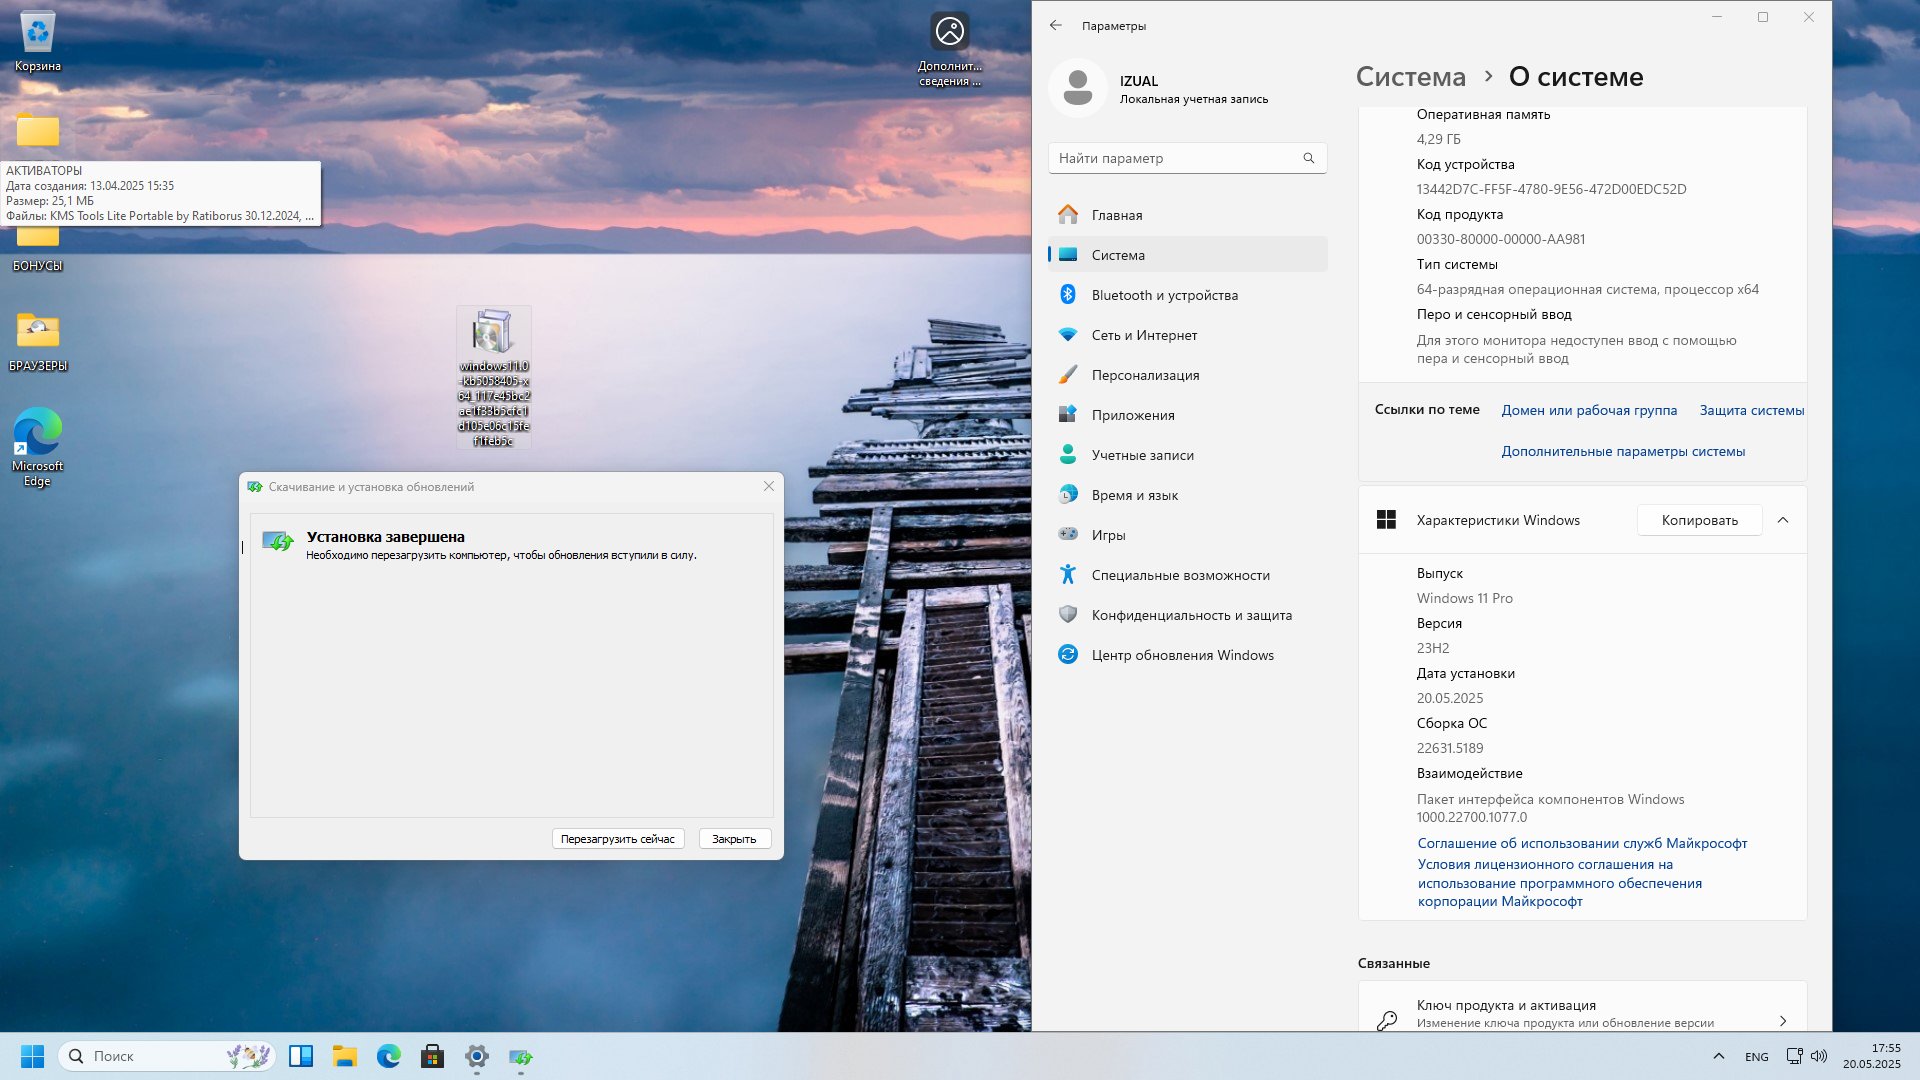Click the Microsoft Store taskbar icon
The width and height of the screenshot is (1920, 1080).
pyautogui.click(x=432, y=1056)
